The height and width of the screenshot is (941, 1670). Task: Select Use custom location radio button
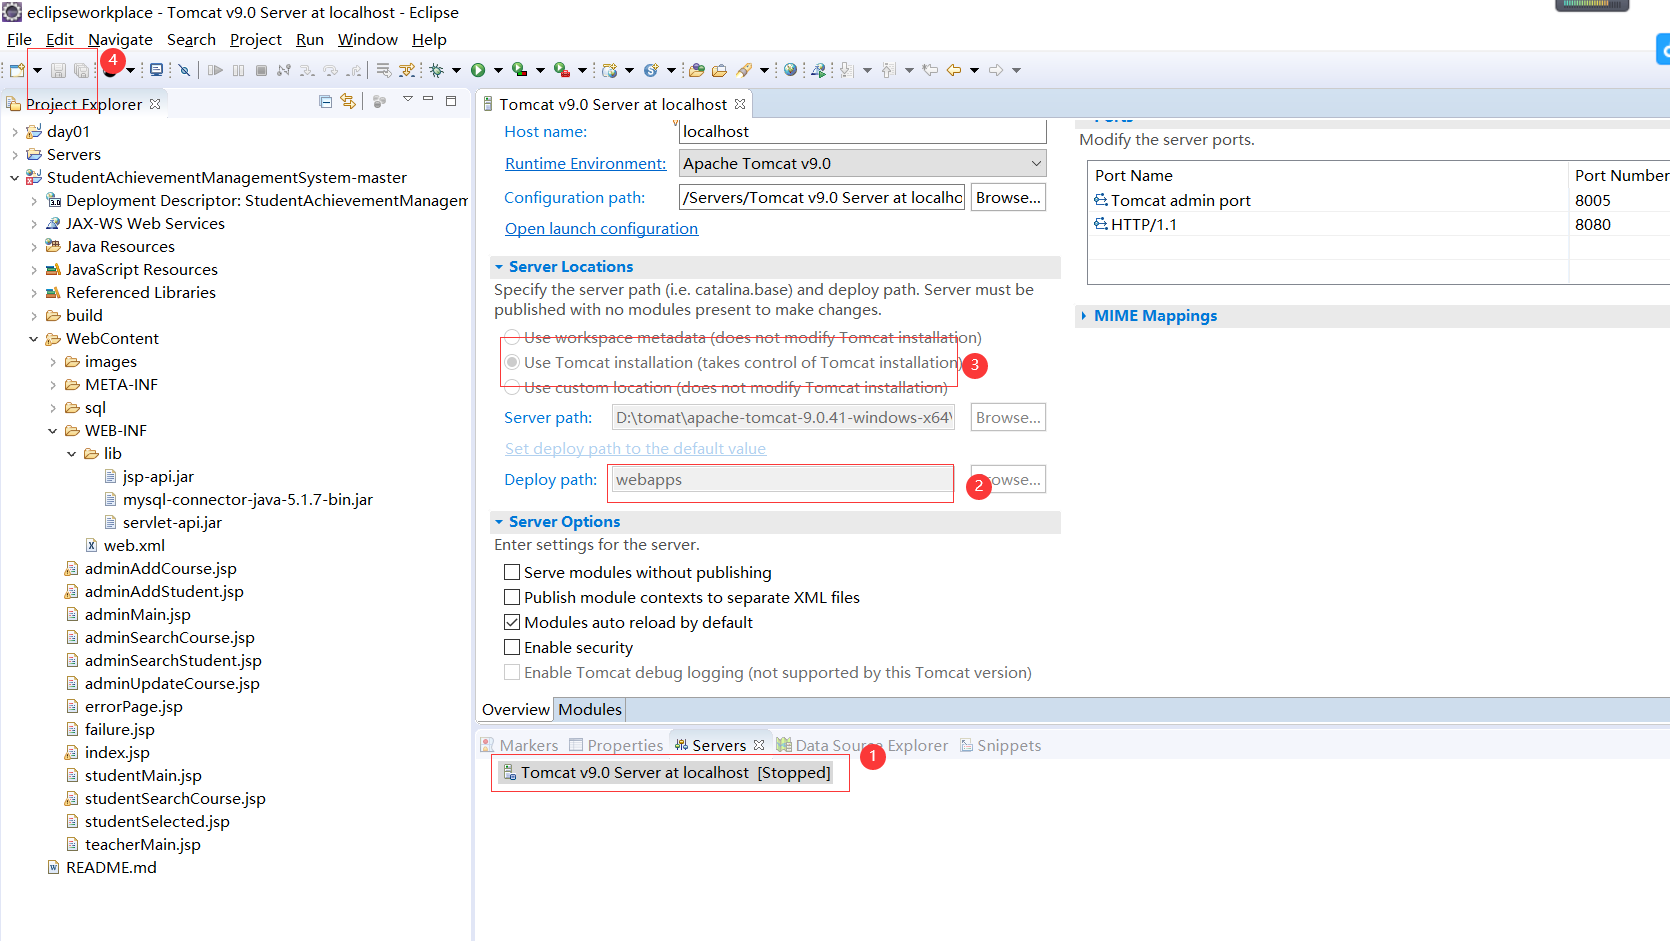coord(512,387)
